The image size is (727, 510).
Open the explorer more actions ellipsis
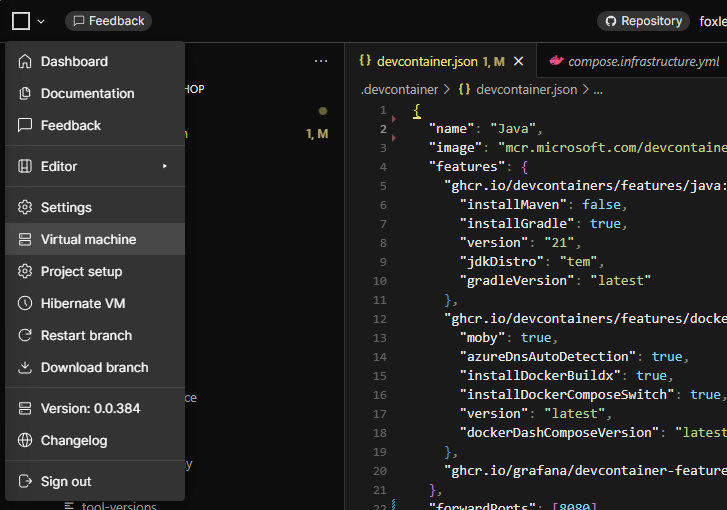tap(321, 61)
